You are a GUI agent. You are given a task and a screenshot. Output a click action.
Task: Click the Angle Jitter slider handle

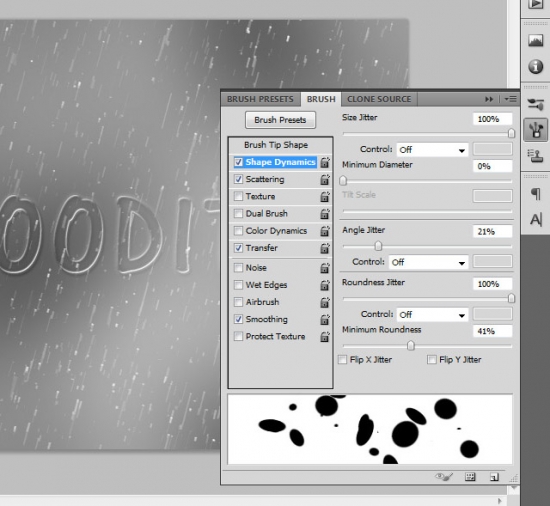pos(378,246)
